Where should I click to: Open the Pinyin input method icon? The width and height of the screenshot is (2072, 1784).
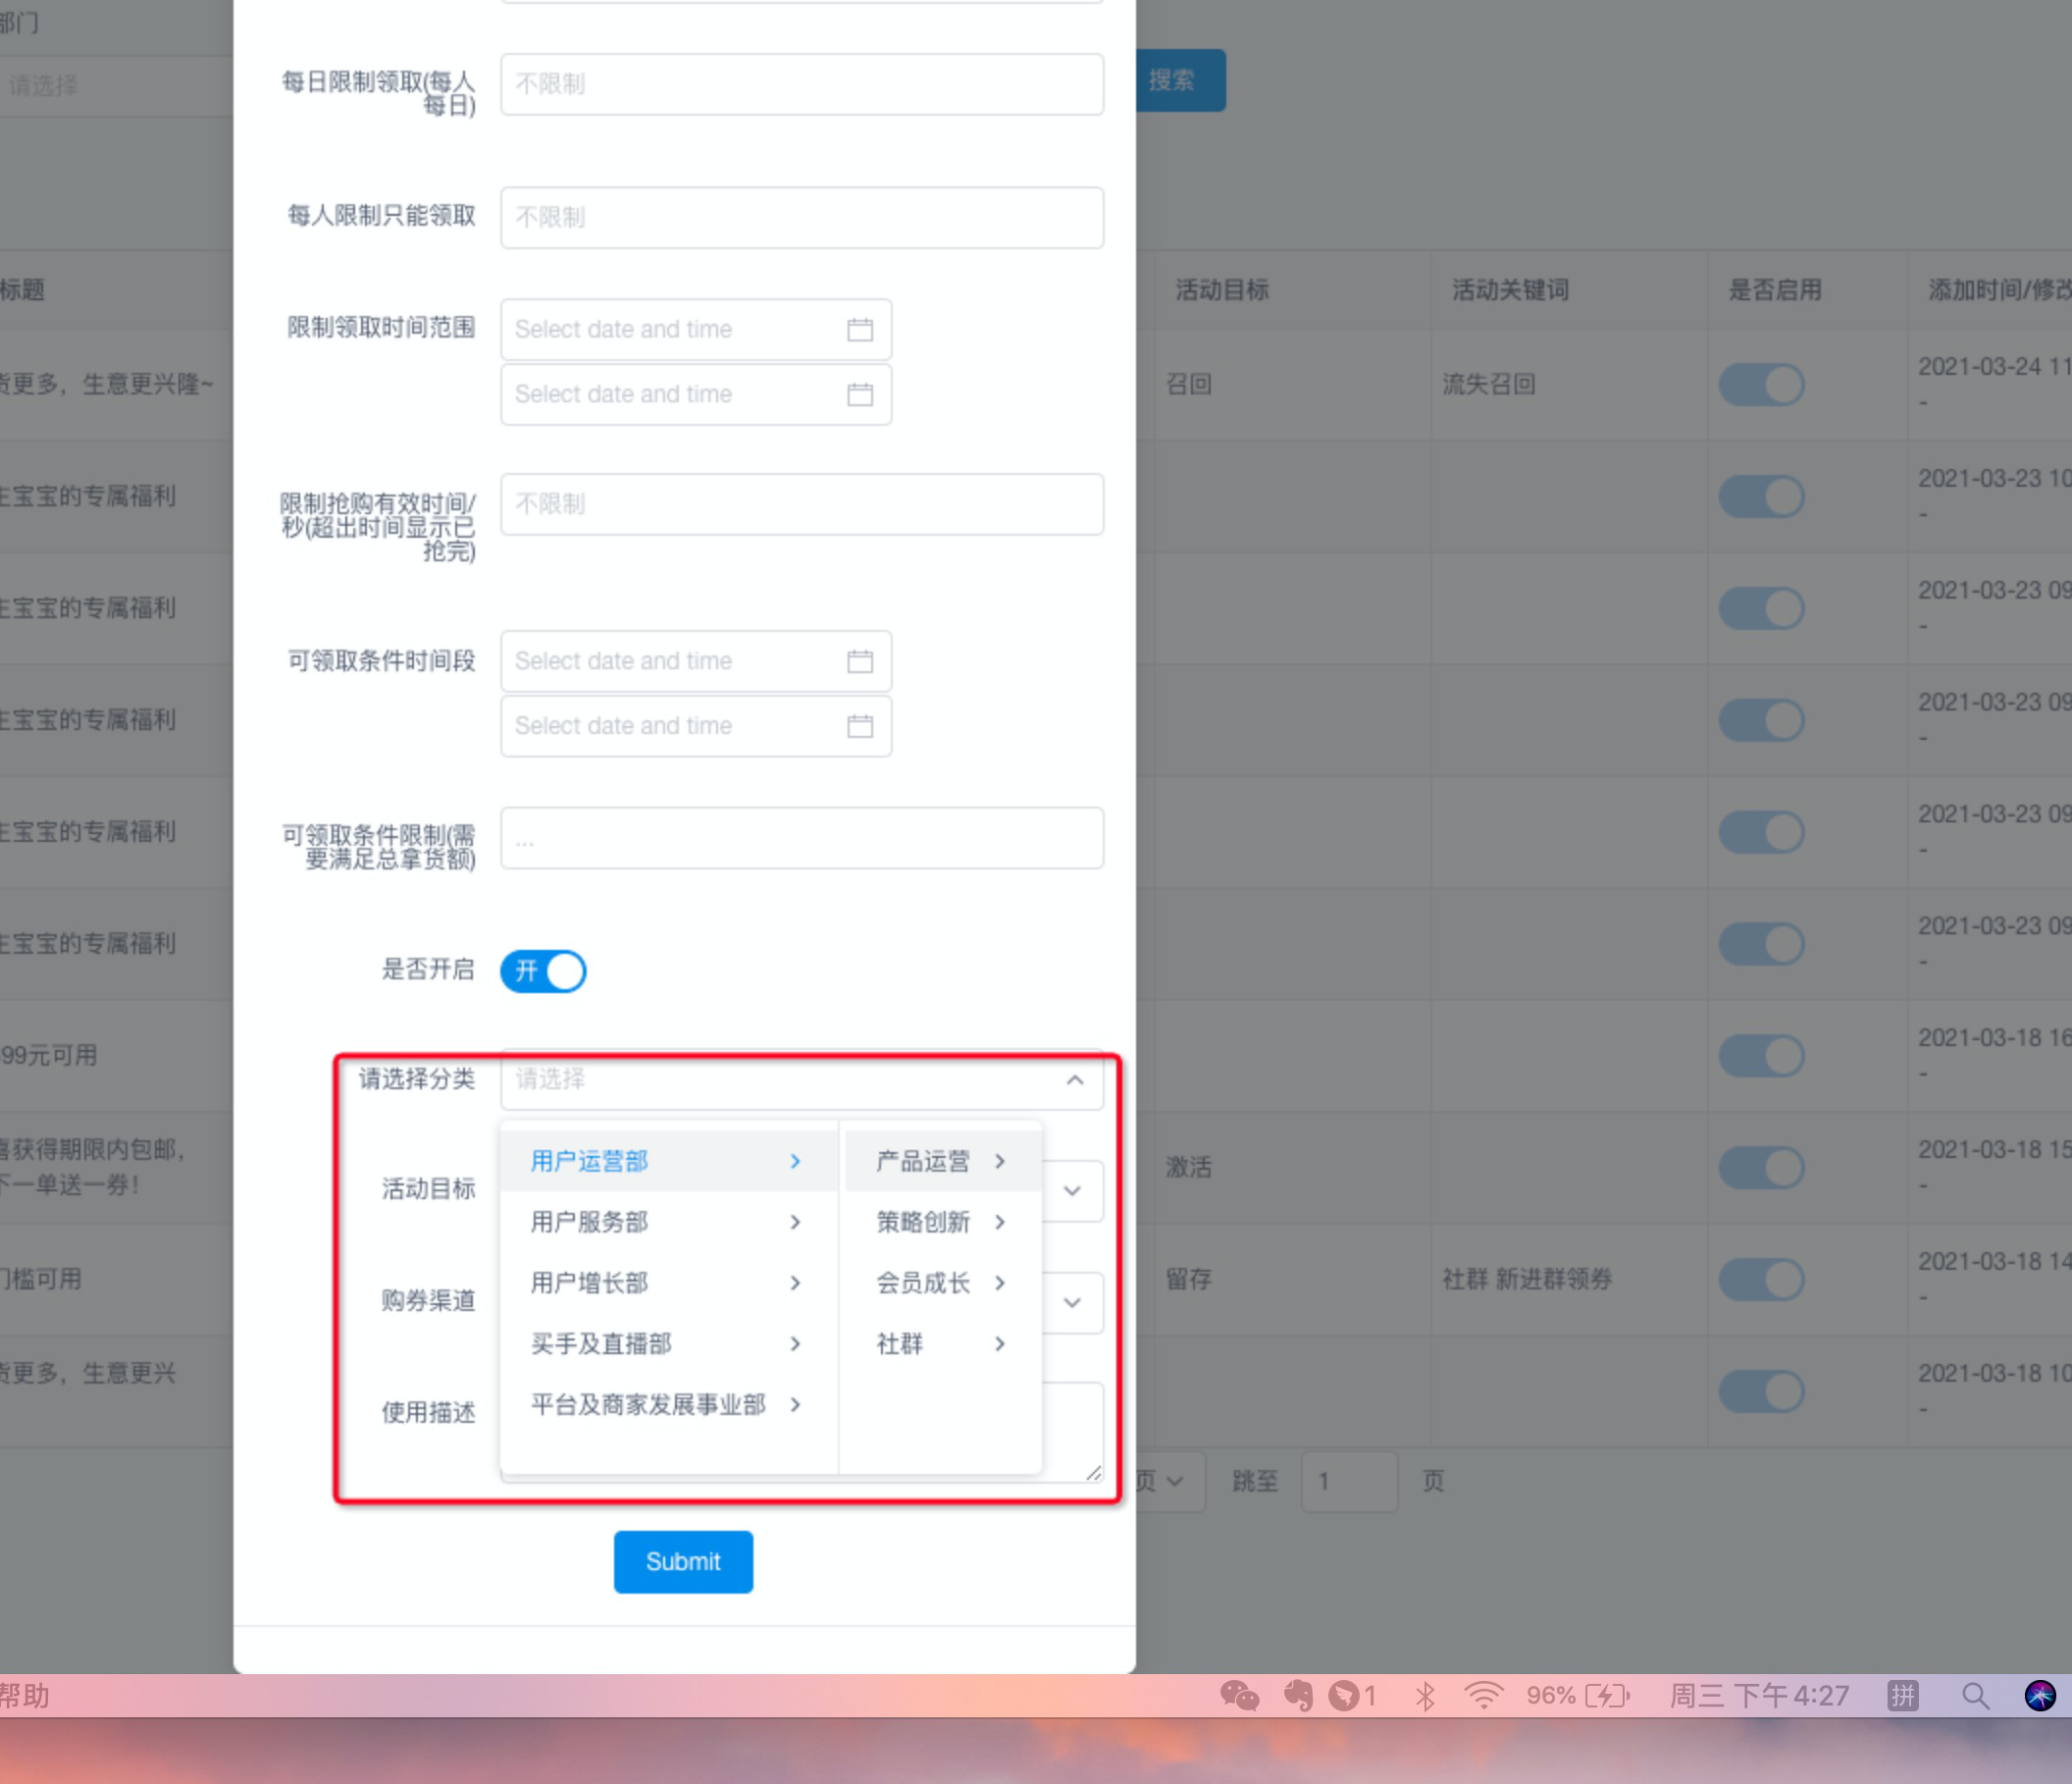click(x=1902, y=1695)
